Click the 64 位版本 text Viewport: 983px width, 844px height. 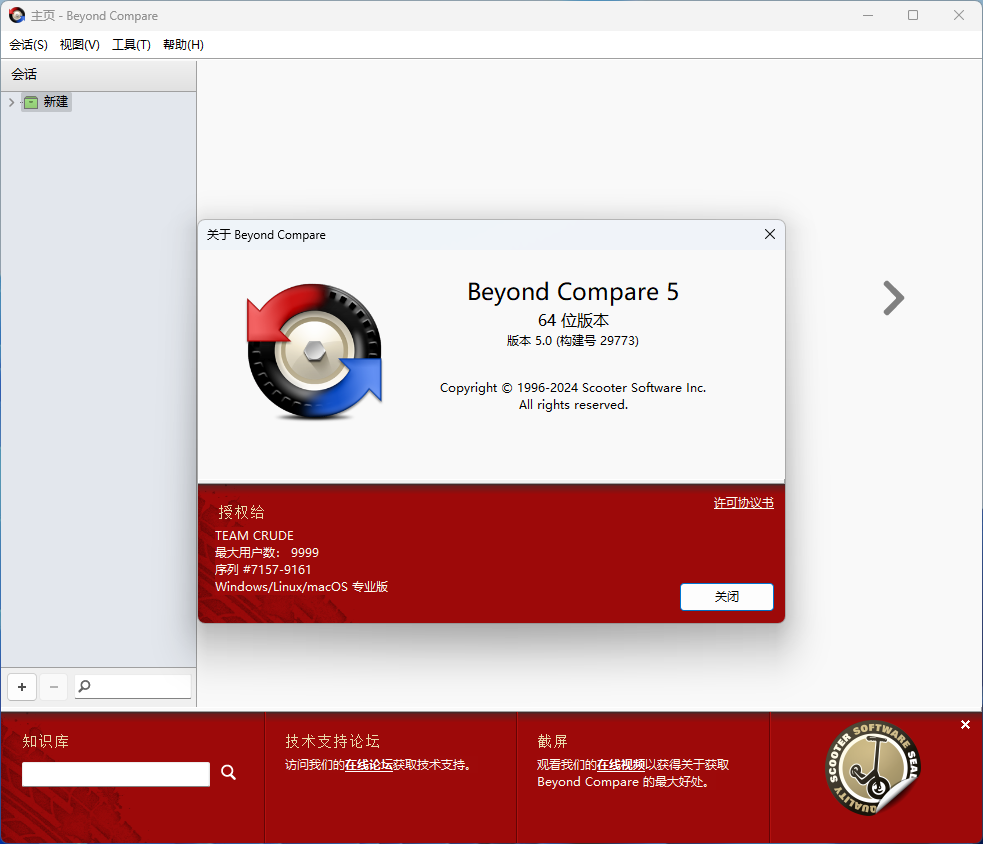point(573,320)
